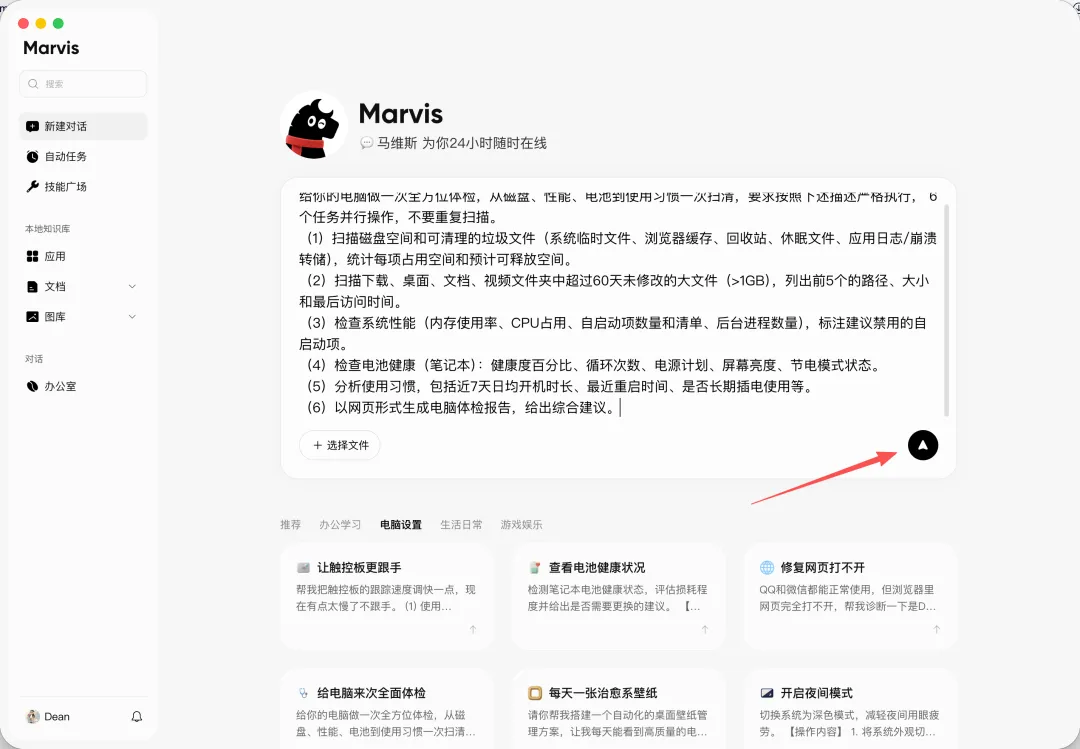Click the yellow macOS minimize button
Screen dimensions: 1080x749
click(x=41, y=23)
